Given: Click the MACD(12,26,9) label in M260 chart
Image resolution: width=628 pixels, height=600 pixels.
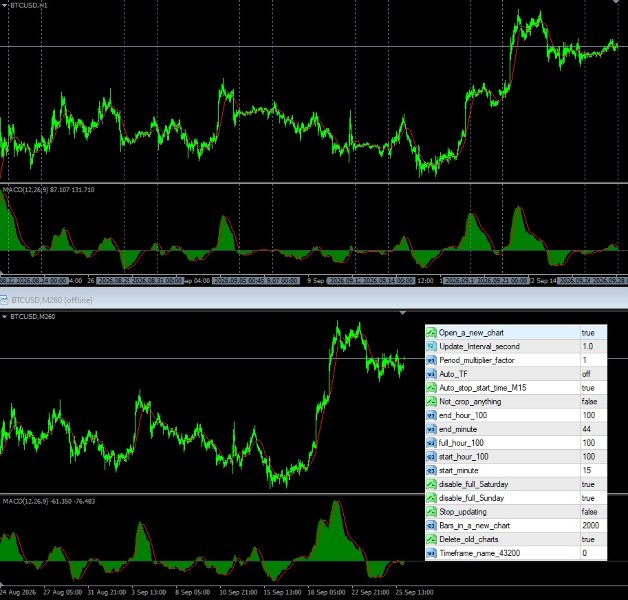Looking at the screenshot, I should click(x=26, y=501).
